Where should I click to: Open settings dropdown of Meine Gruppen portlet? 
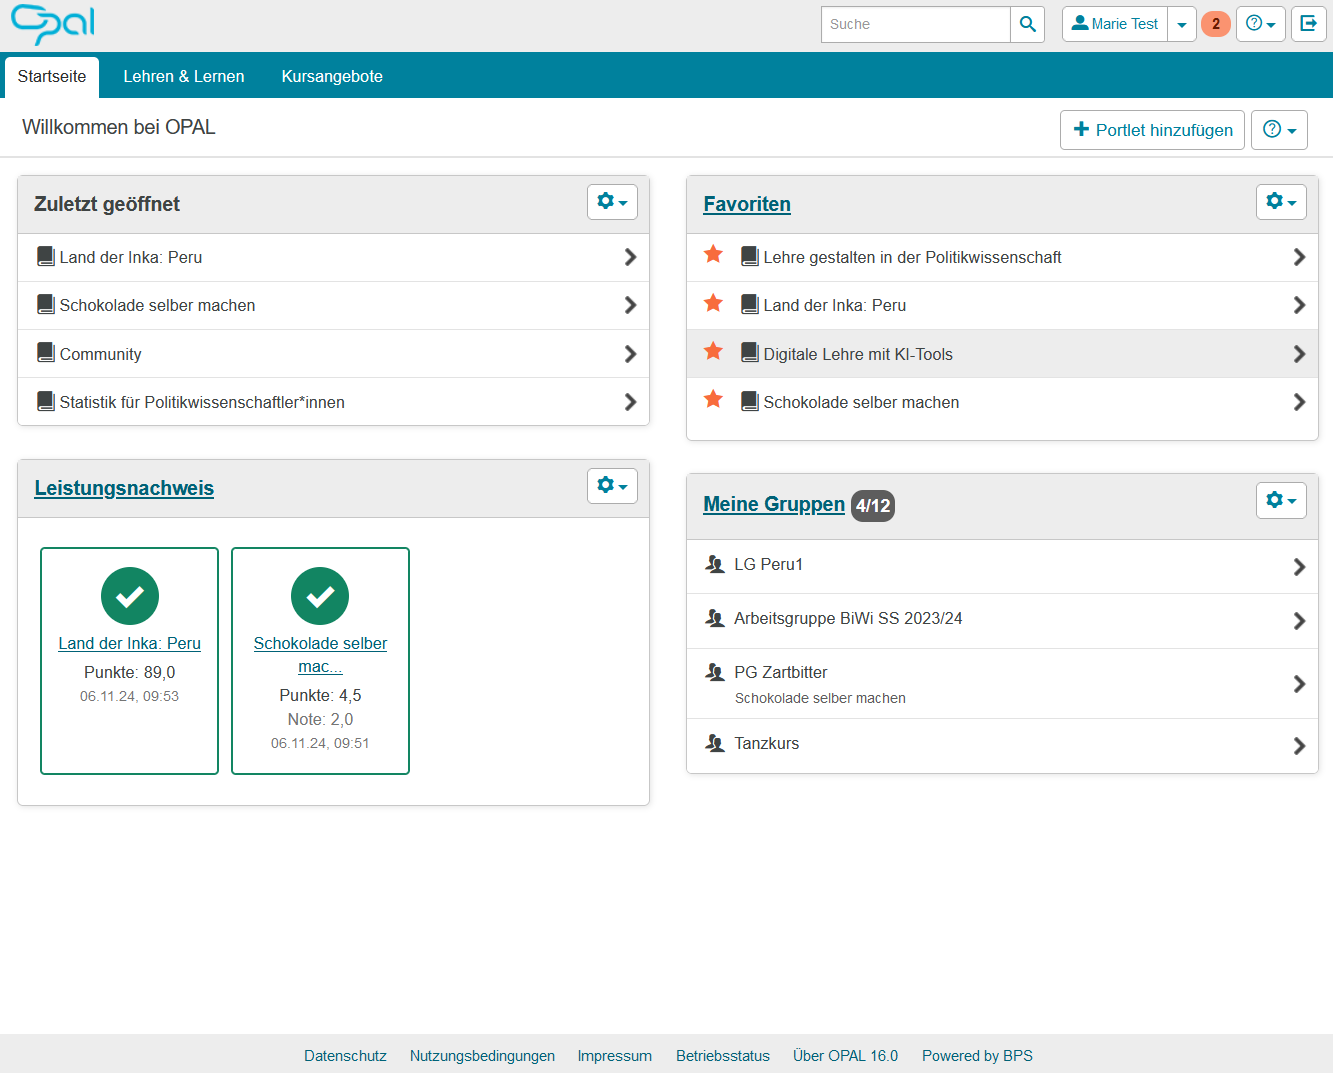(x=1281, y=500)
